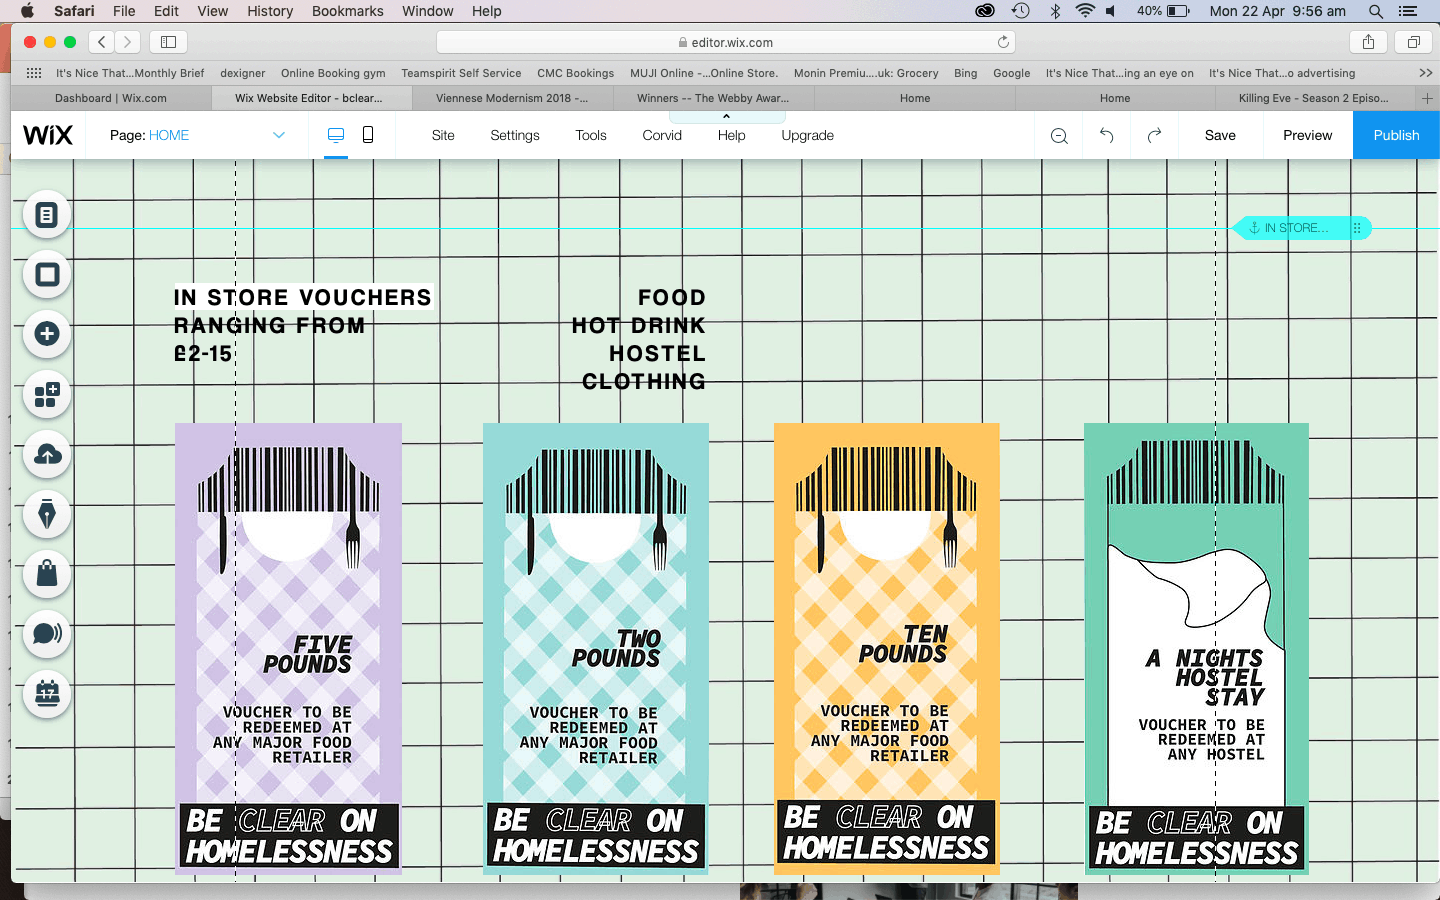The height and width of the screenshot is (900, 1440).
Task: Select the green NIGHTS HOSTEL STAY voucher
Action: click(1196, 649)
